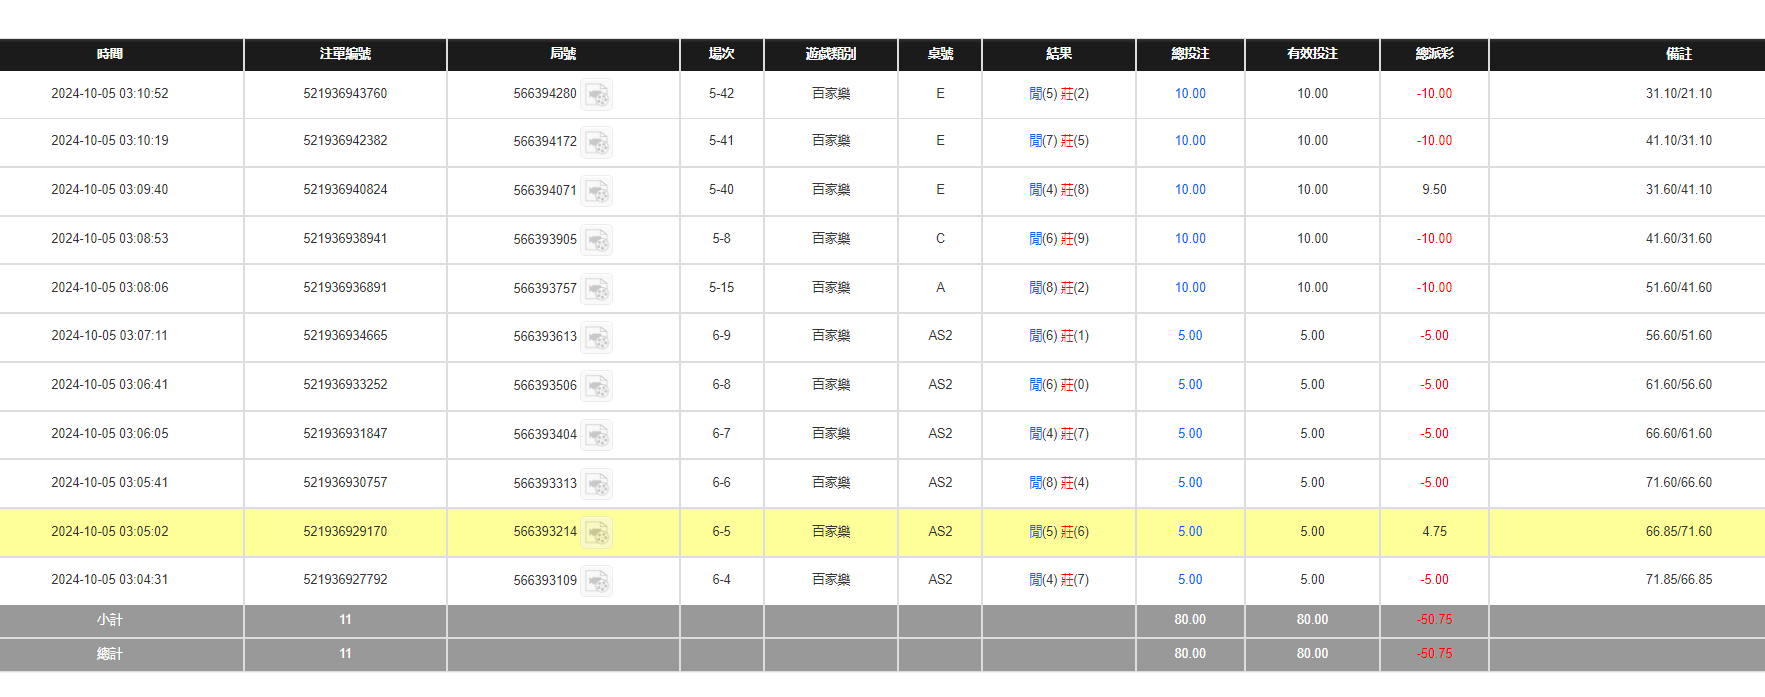Open video replay for round 566394280
Viewport: 1765px width, 697px height.
pos(597,95)
